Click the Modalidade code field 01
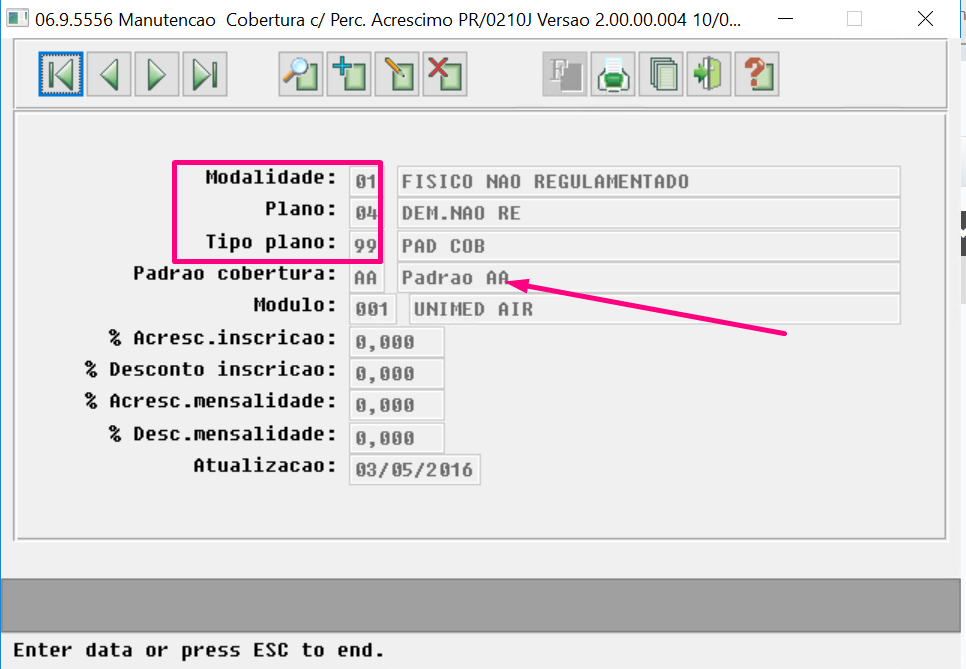 click(366, 181)
